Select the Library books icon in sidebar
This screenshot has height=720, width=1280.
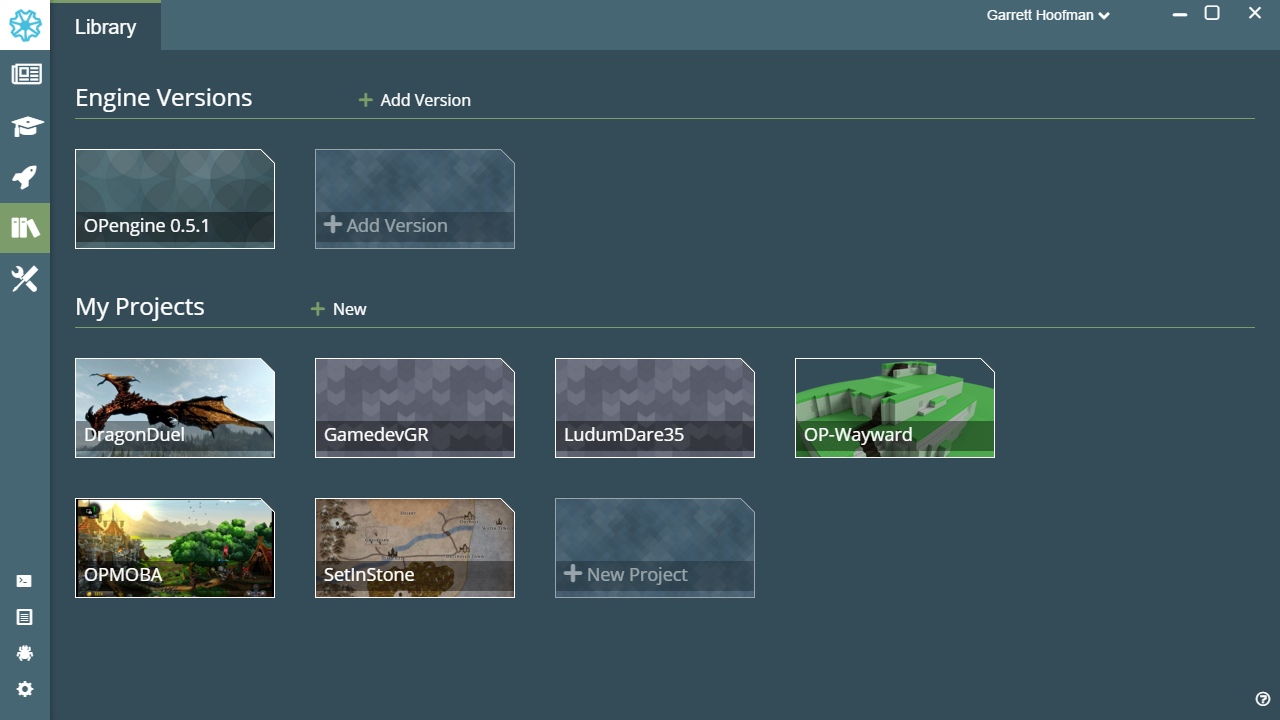coord(25,228)
